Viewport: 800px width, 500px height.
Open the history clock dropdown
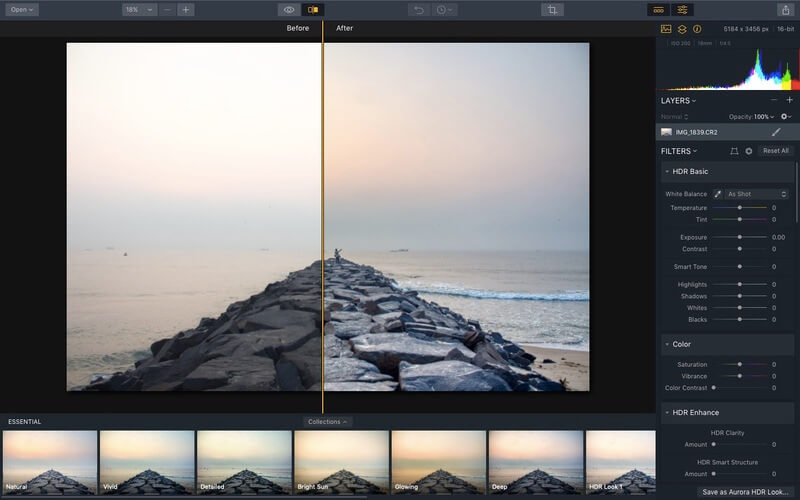(x=444, y=10)
